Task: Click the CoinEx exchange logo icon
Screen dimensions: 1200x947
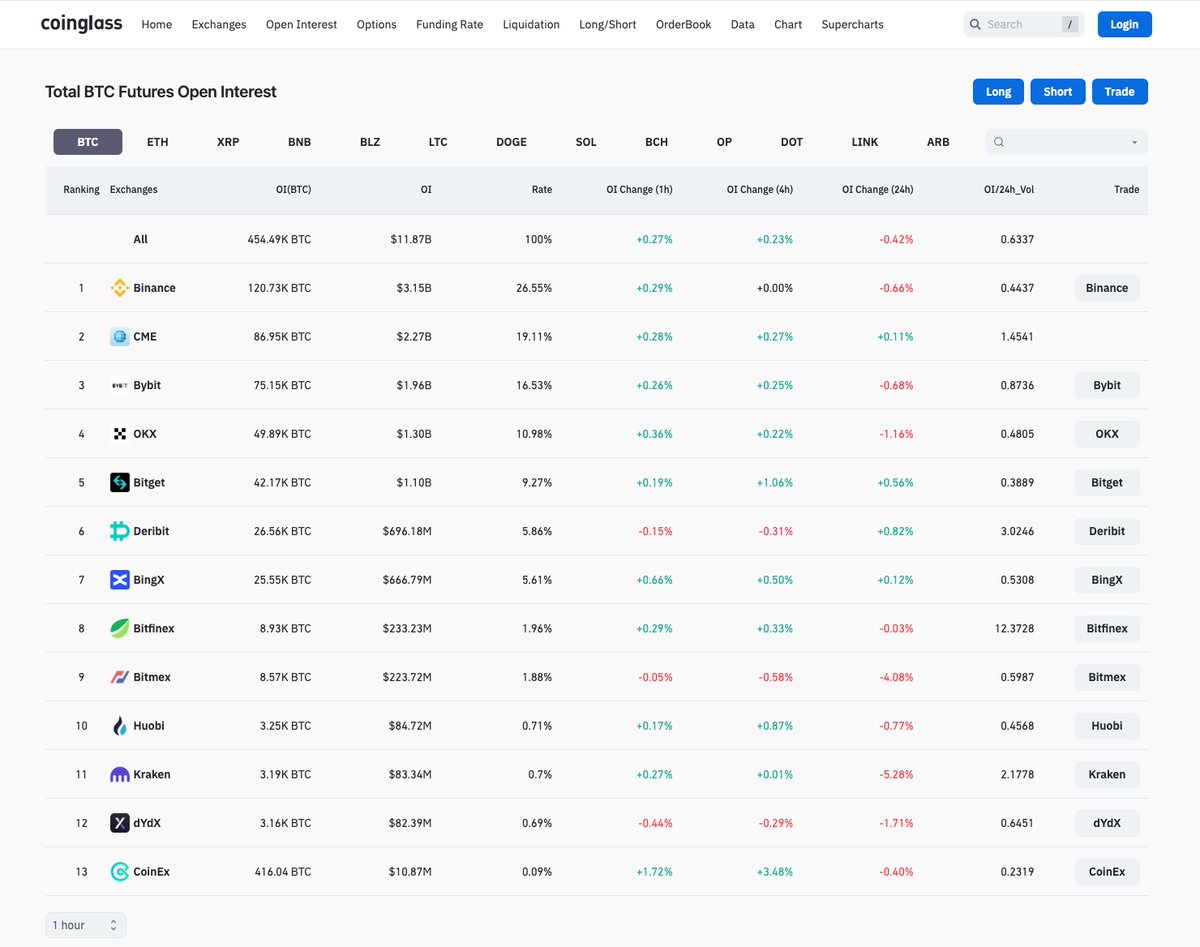Action: (119, 872)
